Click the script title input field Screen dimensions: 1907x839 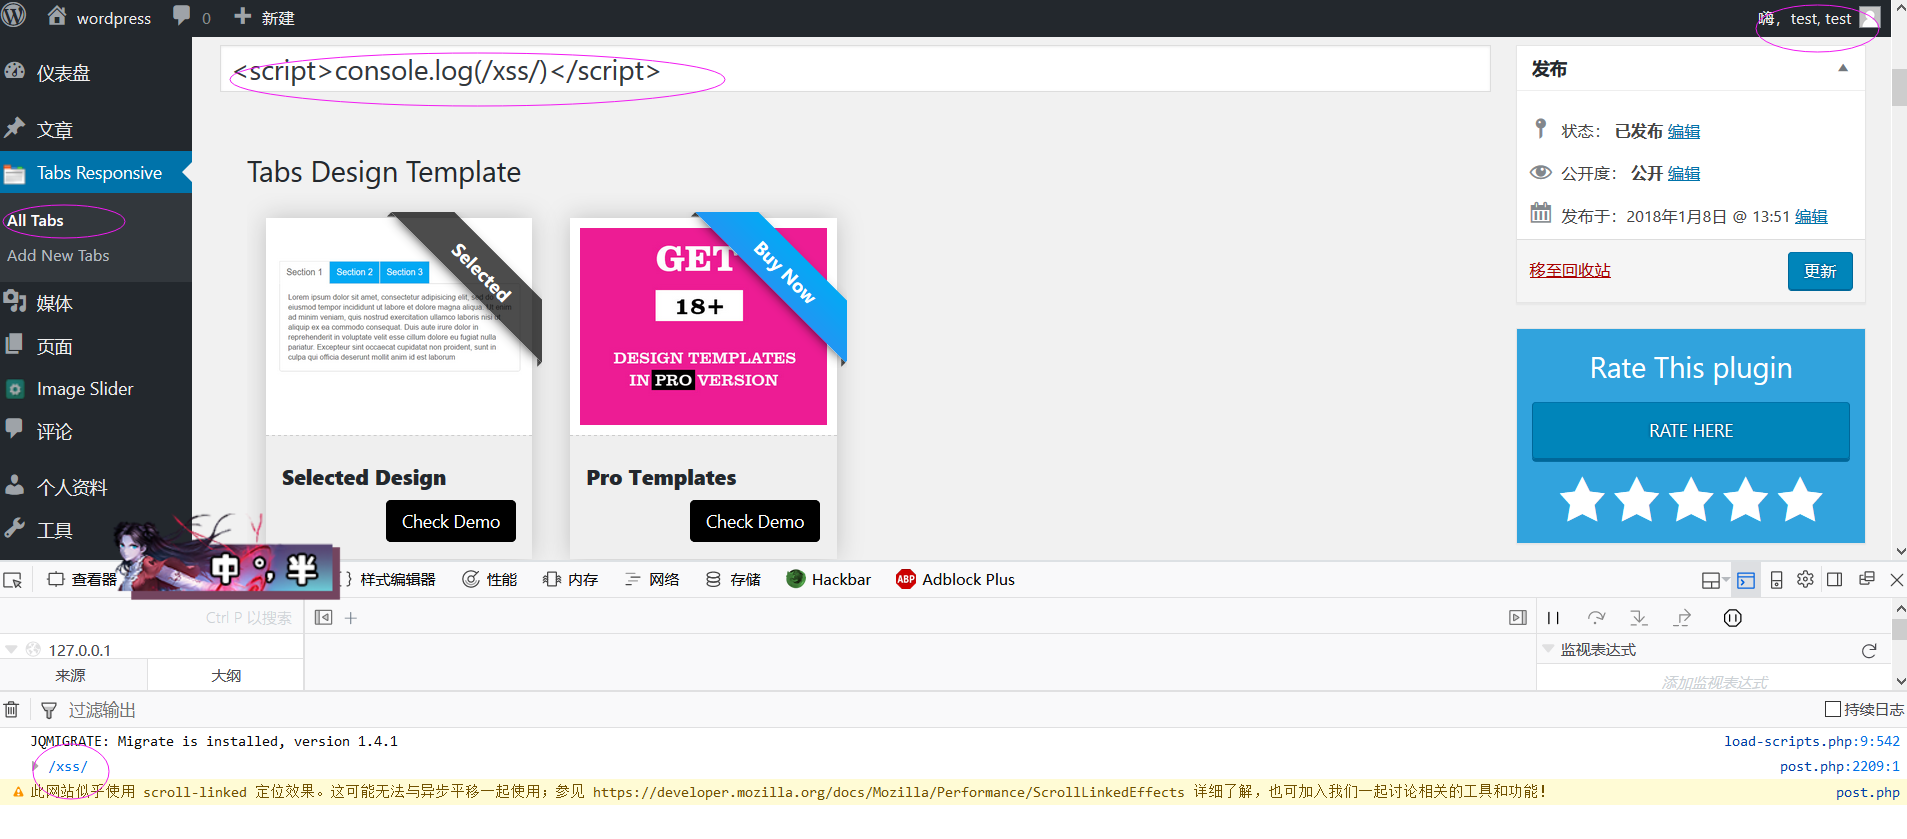tap(855, 69)
